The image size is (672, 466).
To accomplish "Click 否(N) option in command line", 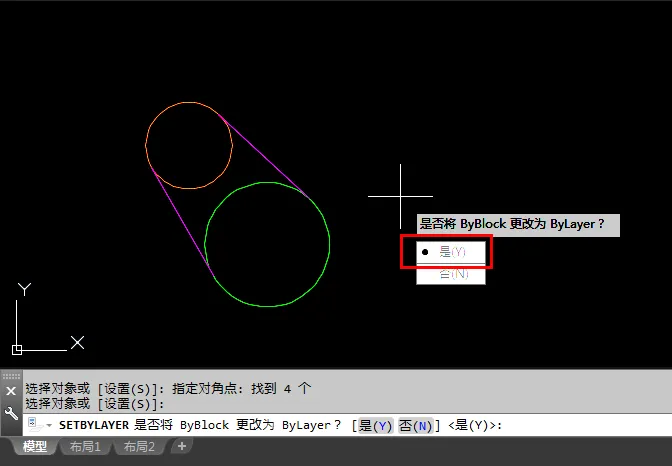I will 415,426.
